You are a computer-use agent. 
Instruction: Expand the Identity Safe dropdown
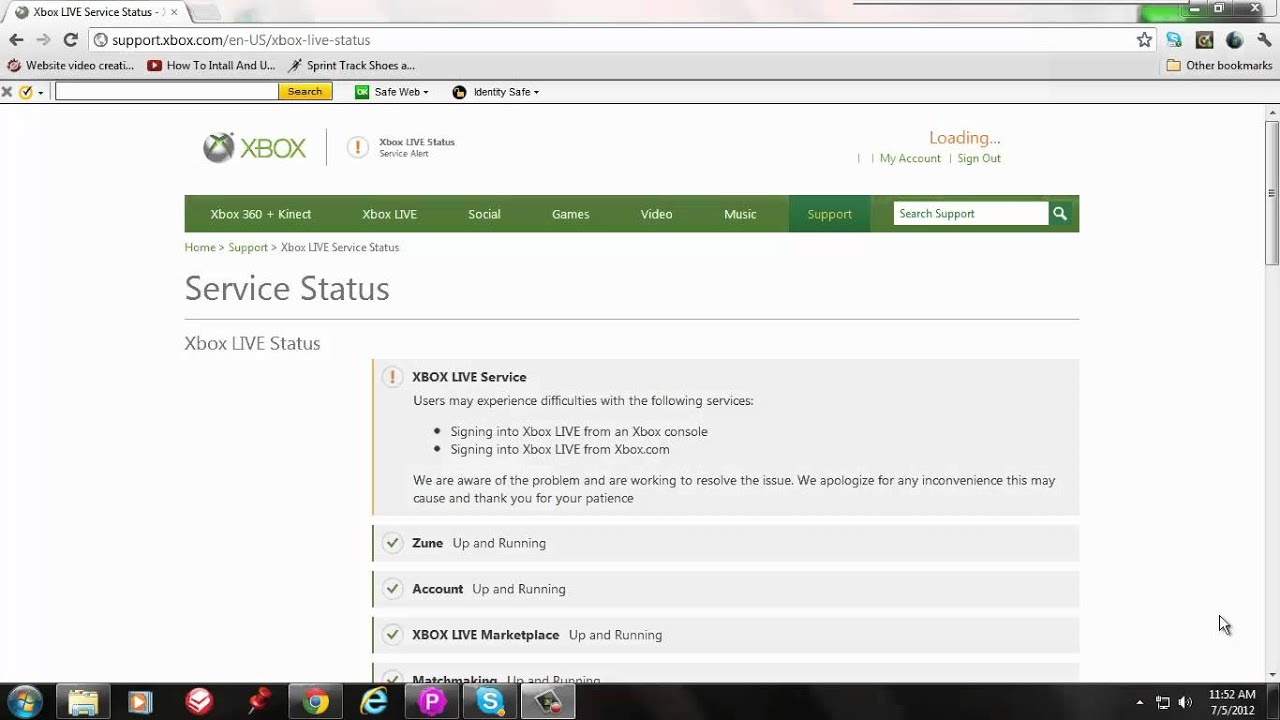tap(496, 92)
